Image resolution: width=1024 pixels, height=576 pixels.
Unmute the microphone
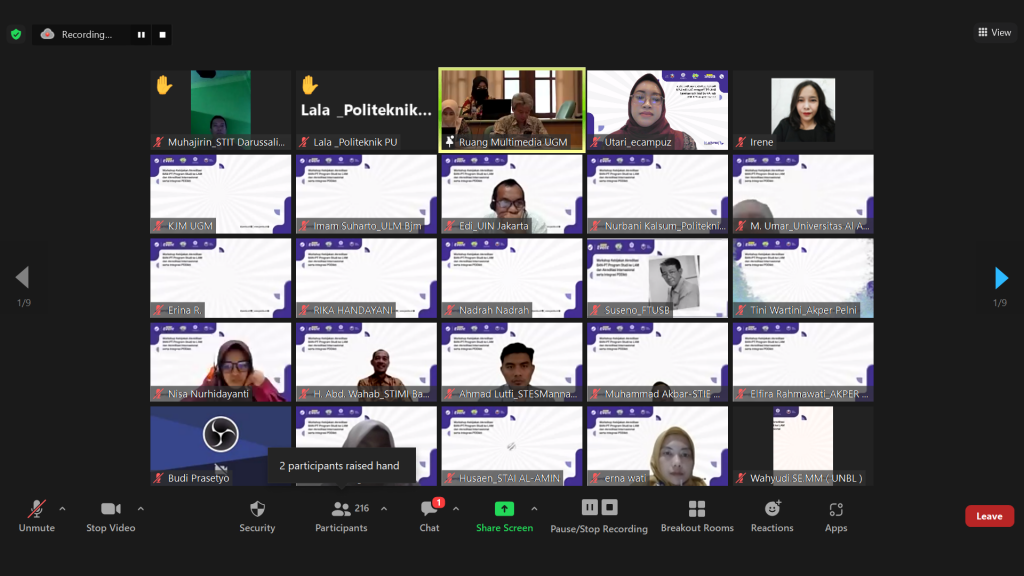tap(37, 517)
